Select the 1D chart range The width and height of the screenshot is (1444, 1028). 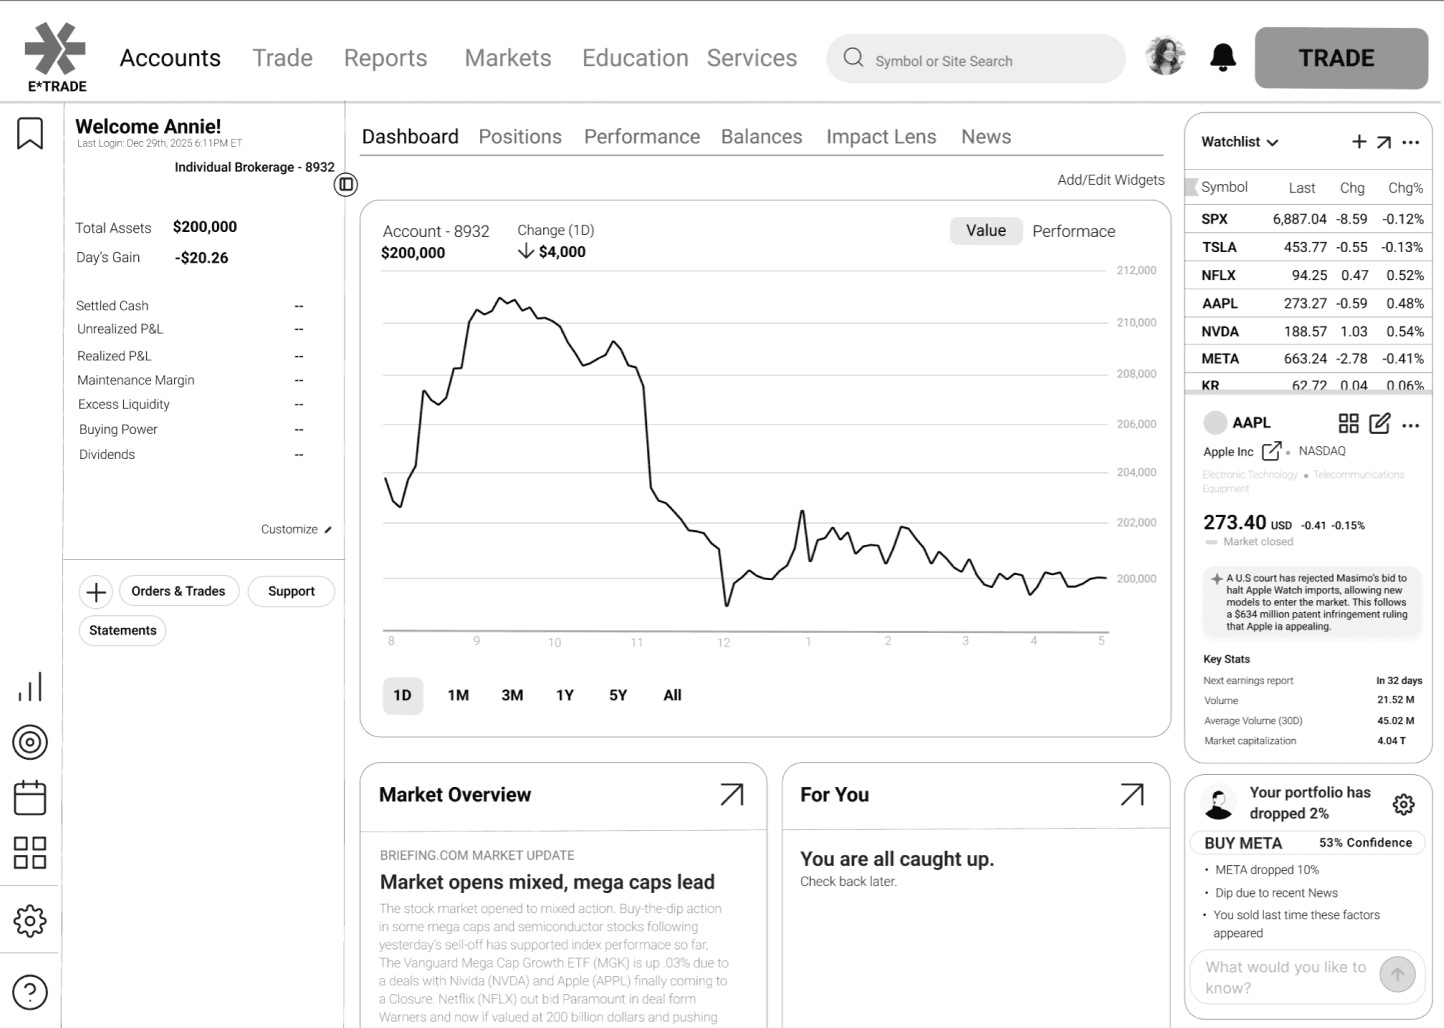pos(403,695)
